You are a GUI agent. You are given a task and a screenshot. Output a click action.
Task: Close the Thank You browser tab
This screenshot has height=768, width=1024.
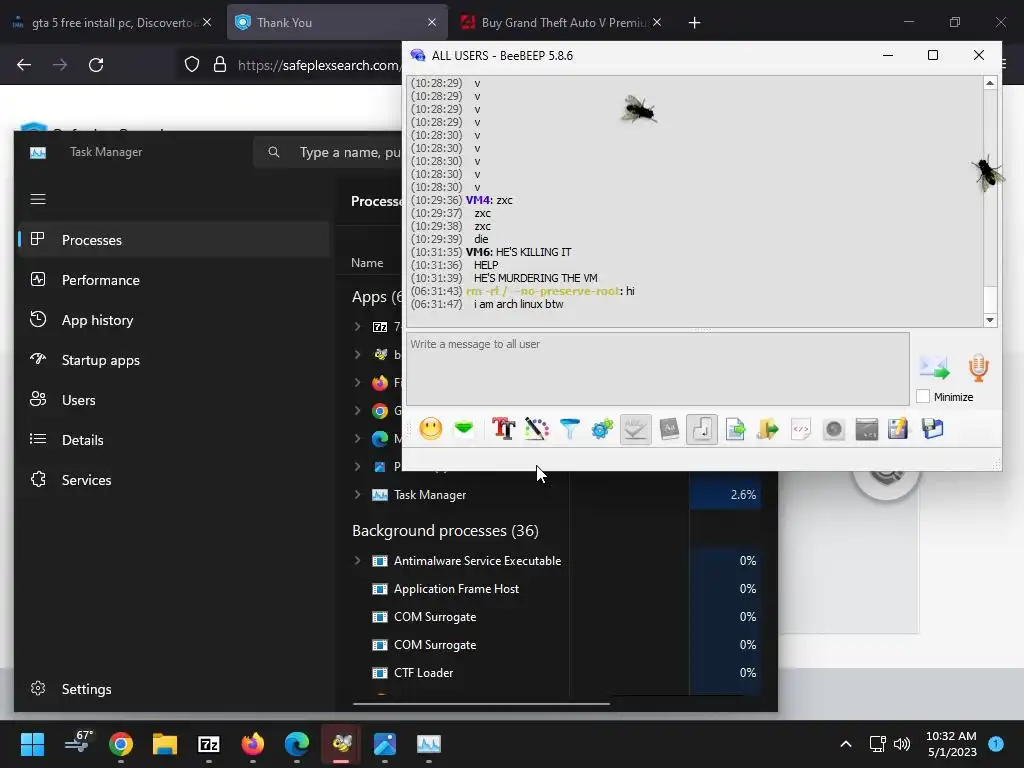pyautogui.click(x=432, y=22)
